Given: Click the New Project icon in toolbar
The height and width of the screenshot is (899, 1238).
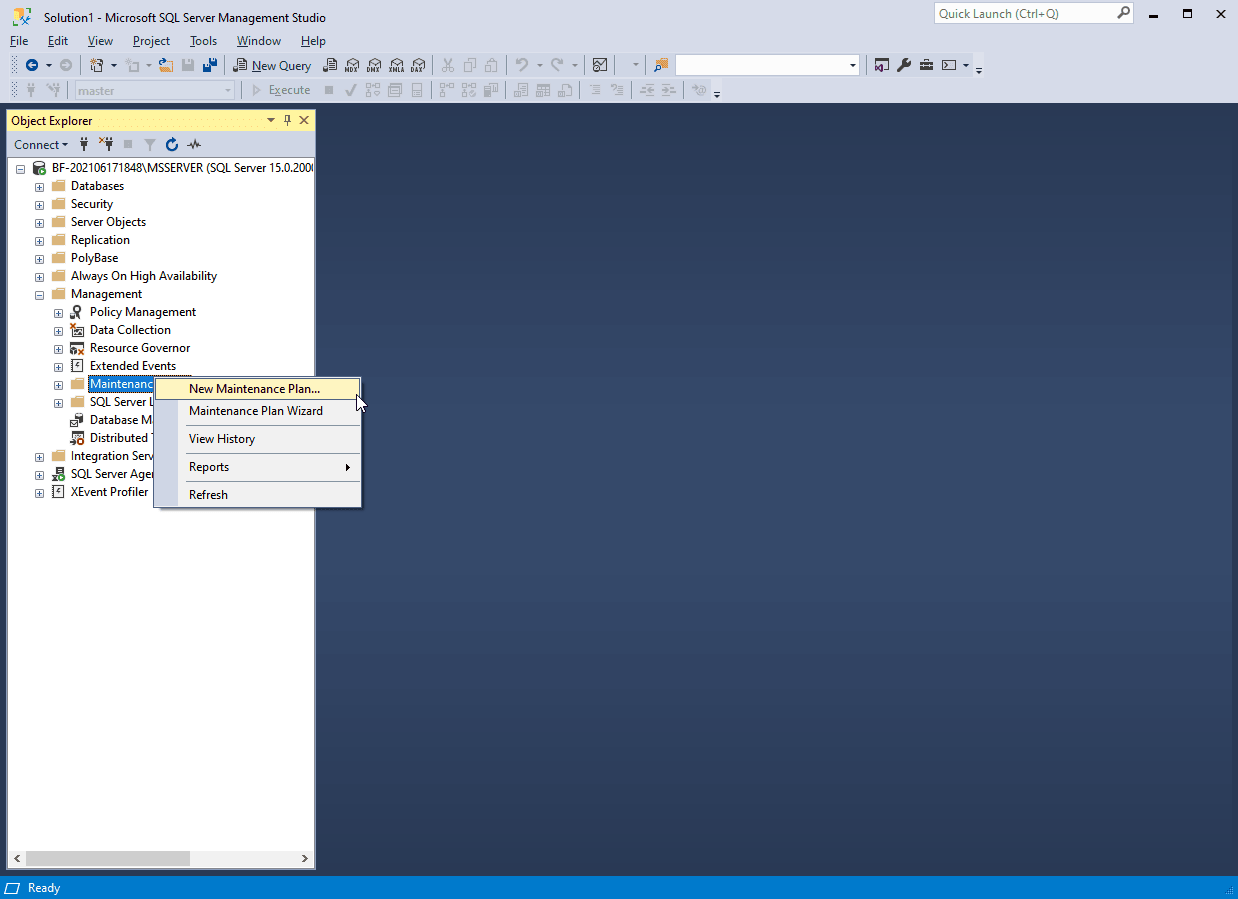Looking at the screenshot, I should point(97,65).
